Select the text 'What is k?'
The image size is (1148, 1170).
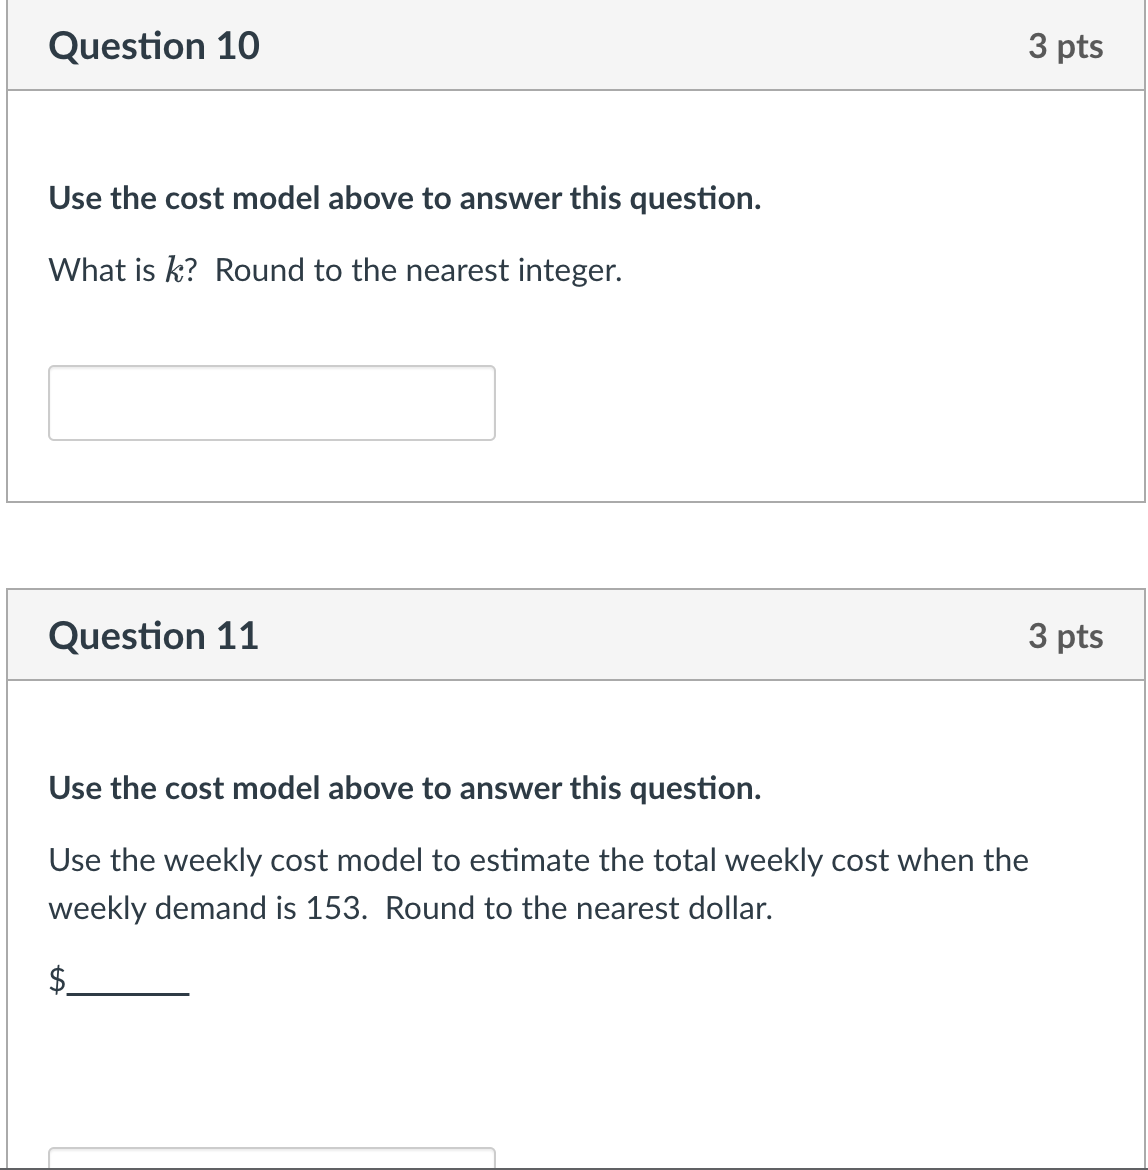pyautogui.click(x=120, y=269)
